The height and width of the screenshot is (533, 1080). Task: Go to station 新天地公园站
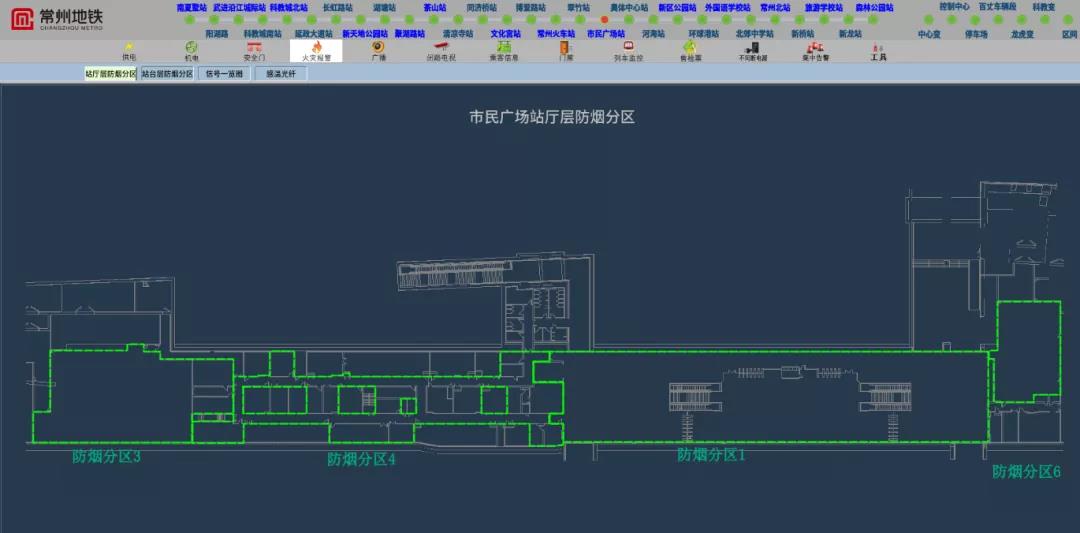coord(365,33)
